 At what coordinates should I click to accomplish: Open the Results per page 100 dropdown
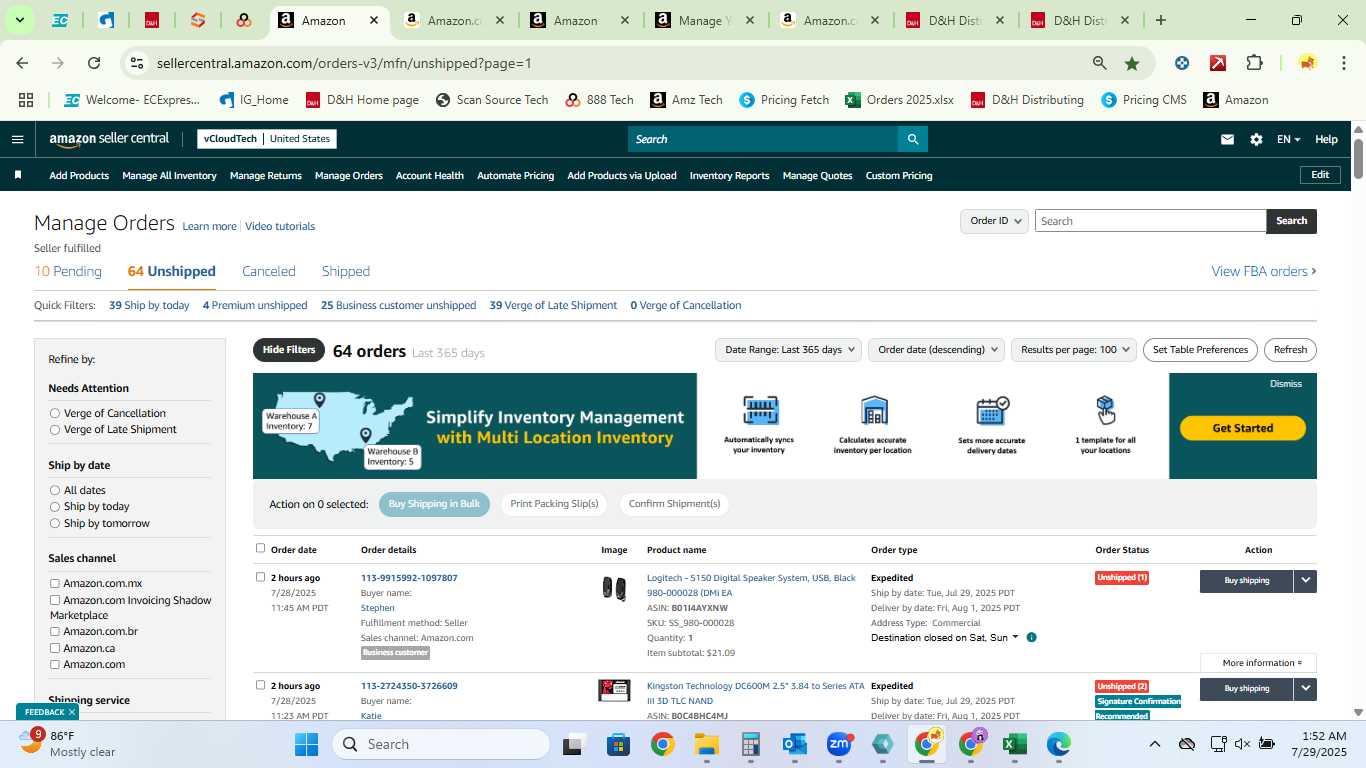(1074, 350)
